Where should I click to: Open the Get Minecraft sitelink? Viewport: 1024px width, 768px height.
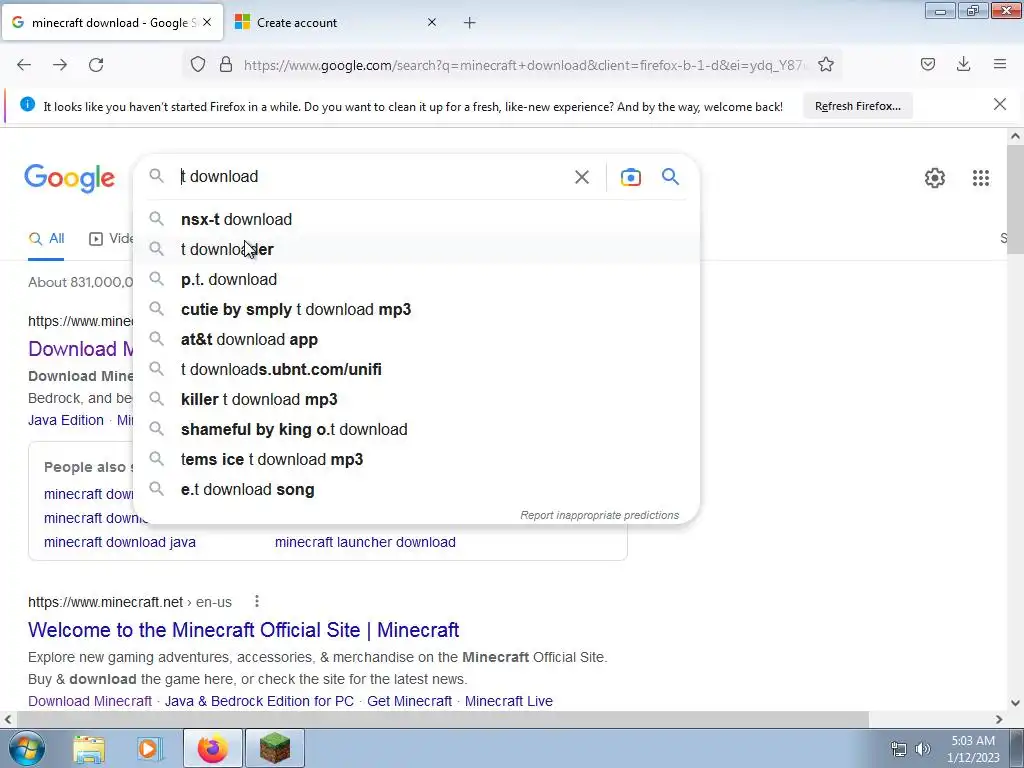[409, 701]
